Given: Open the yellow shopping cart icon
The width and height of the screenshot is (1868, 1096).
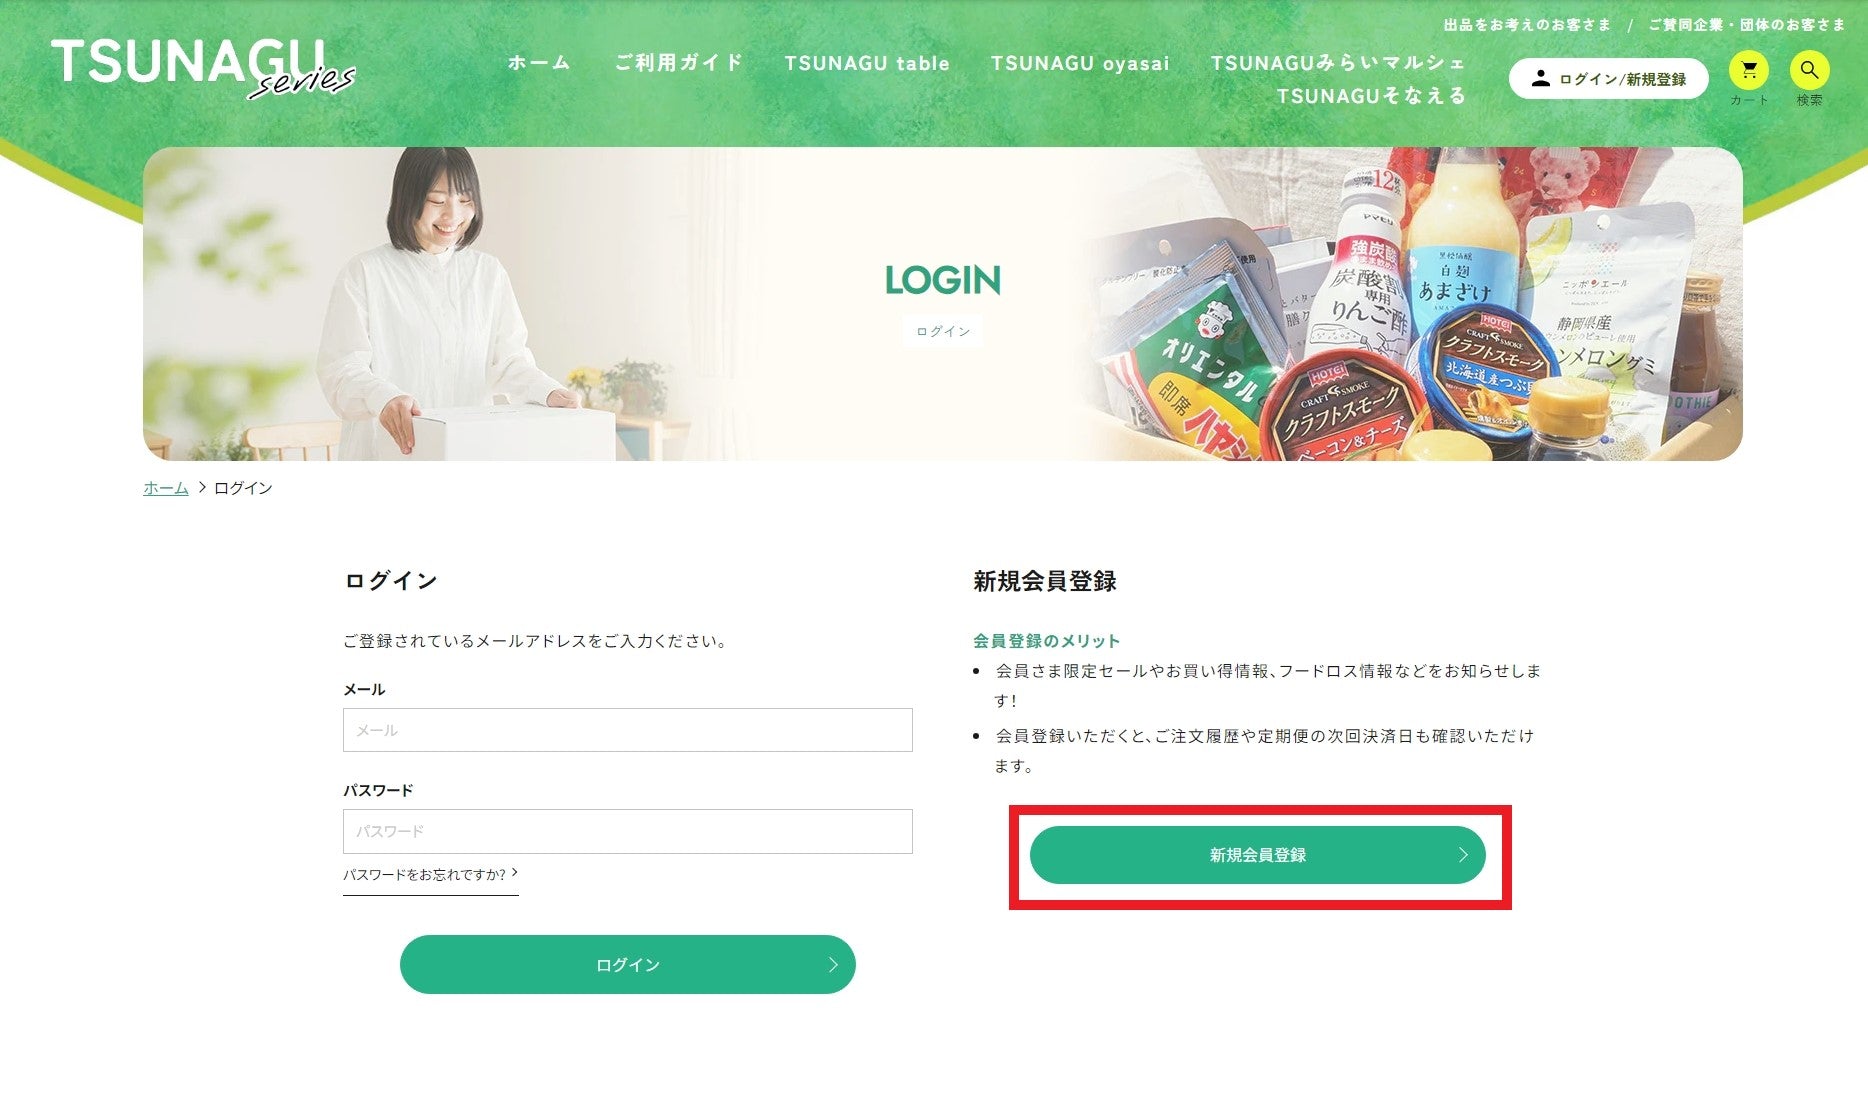Looking at the screenshot, I should click(1748, 71).
